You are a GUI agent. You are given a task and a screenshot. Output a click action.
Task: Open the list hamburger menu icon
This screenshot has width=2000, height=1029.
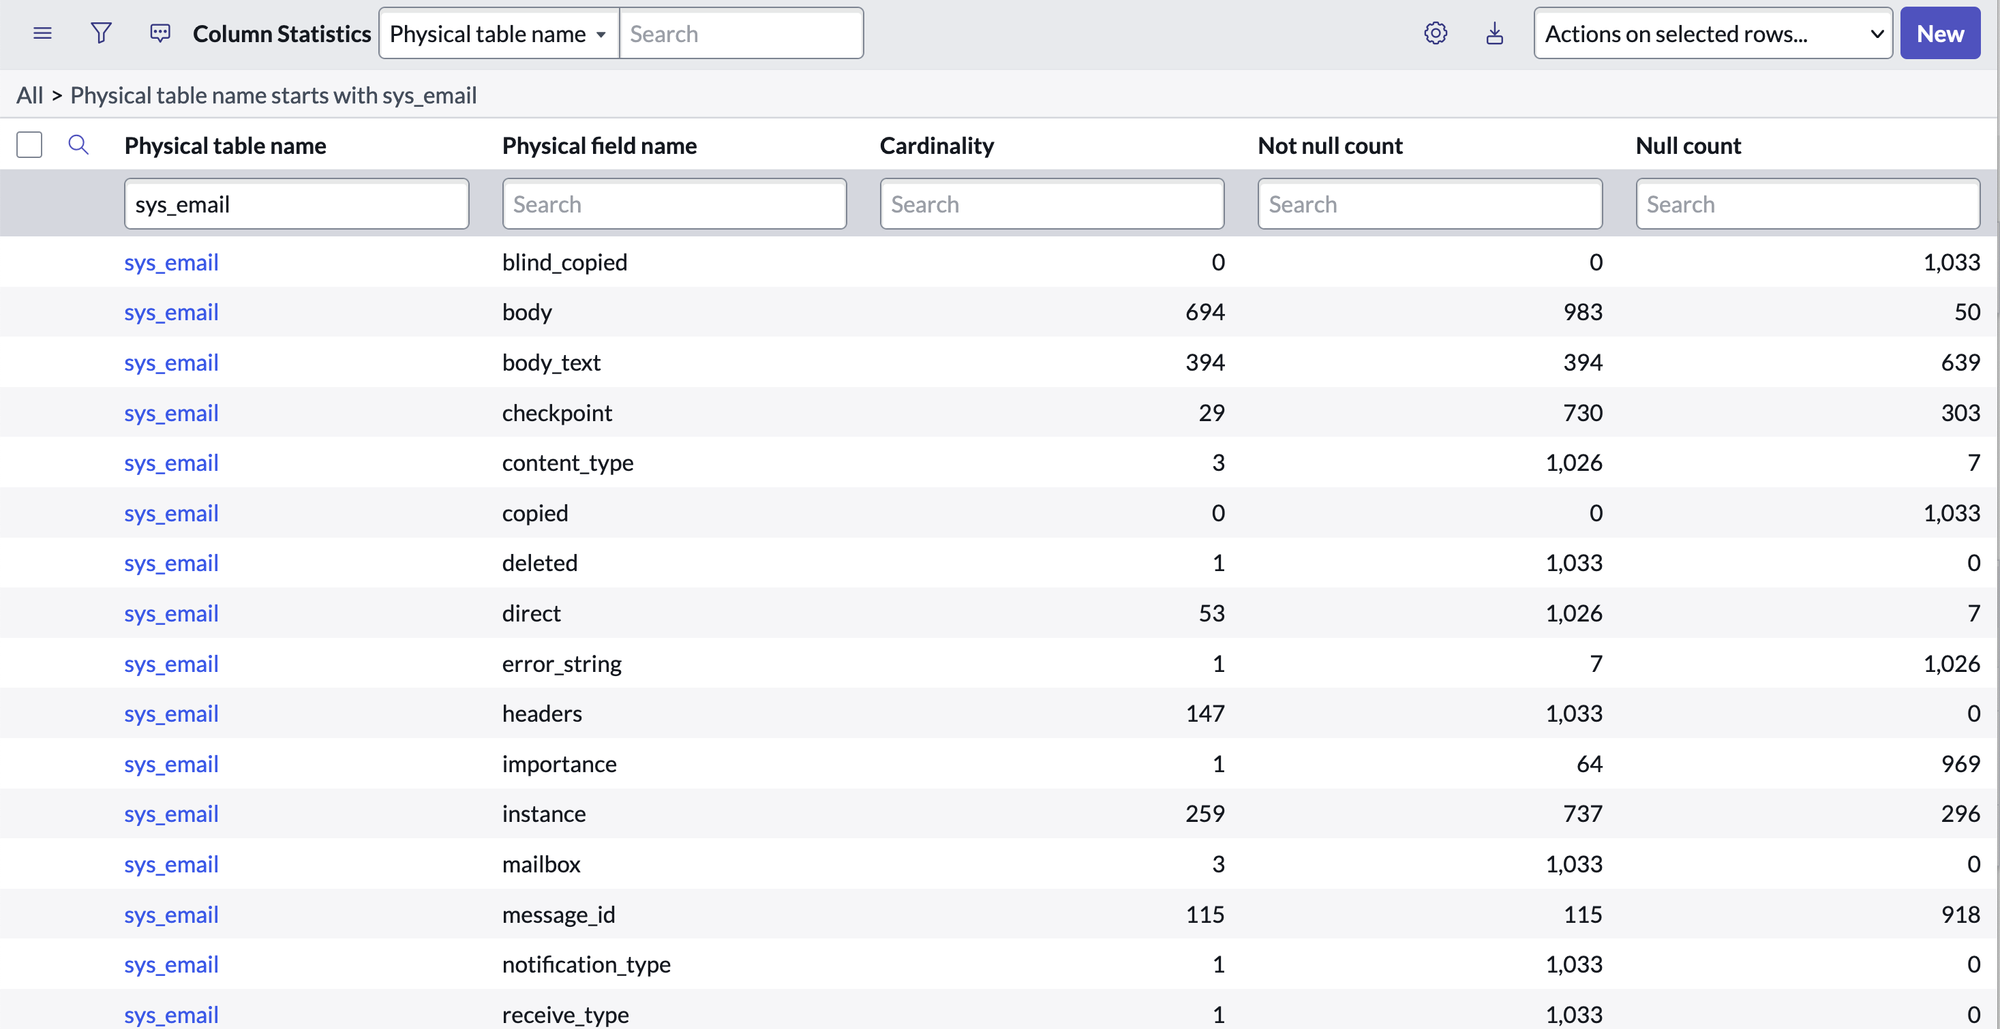(x=42, y=34)
